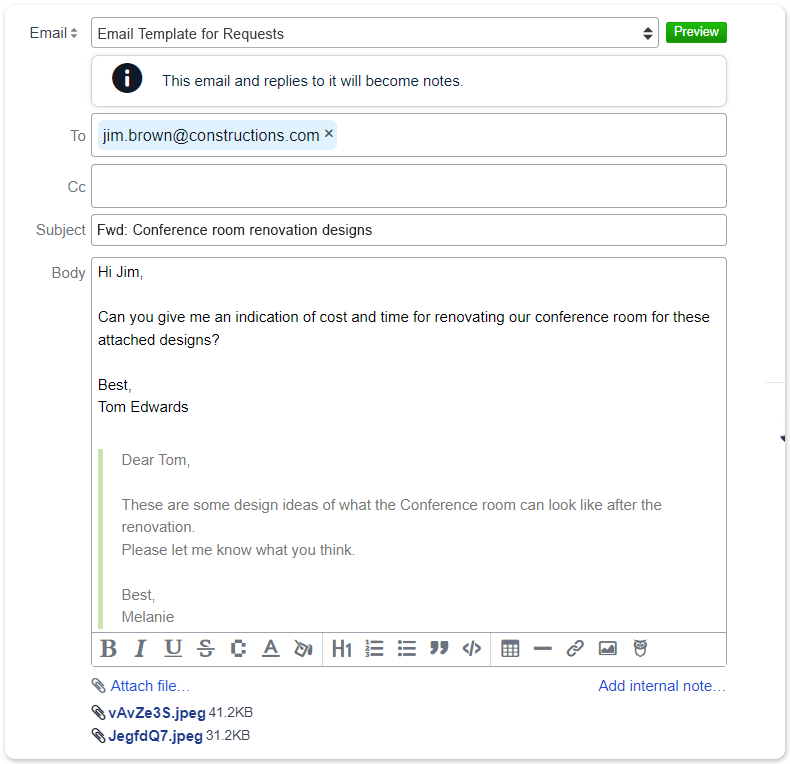Apply strikethrough formatting
Viewport: 790px width, 764px height.
tap(206, 649)
